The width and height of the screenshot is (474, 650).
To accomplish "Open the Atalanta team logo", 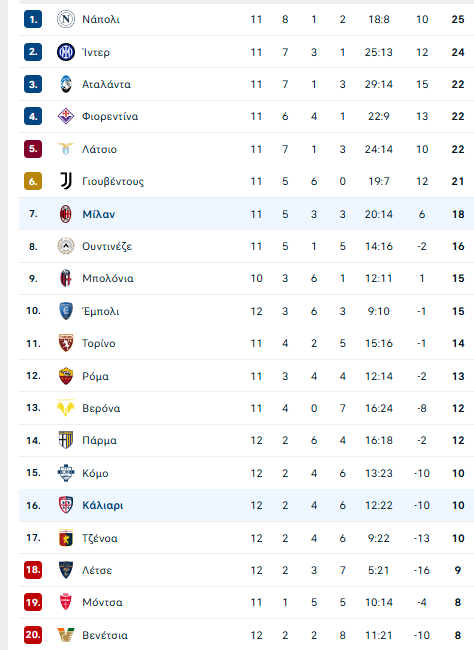I will pyautogui.click(x=66, y=84).
